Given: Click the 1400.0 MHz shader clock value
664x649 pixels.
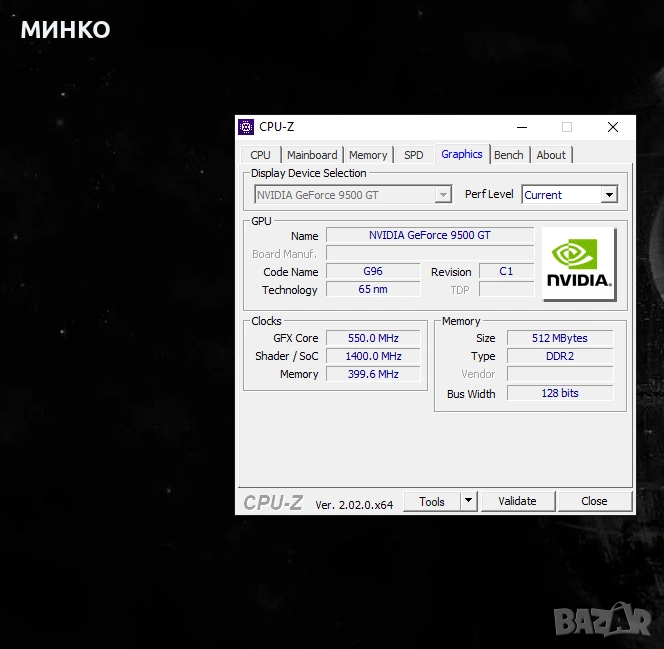Looking at the screenshot, I should tap(373, 356).
